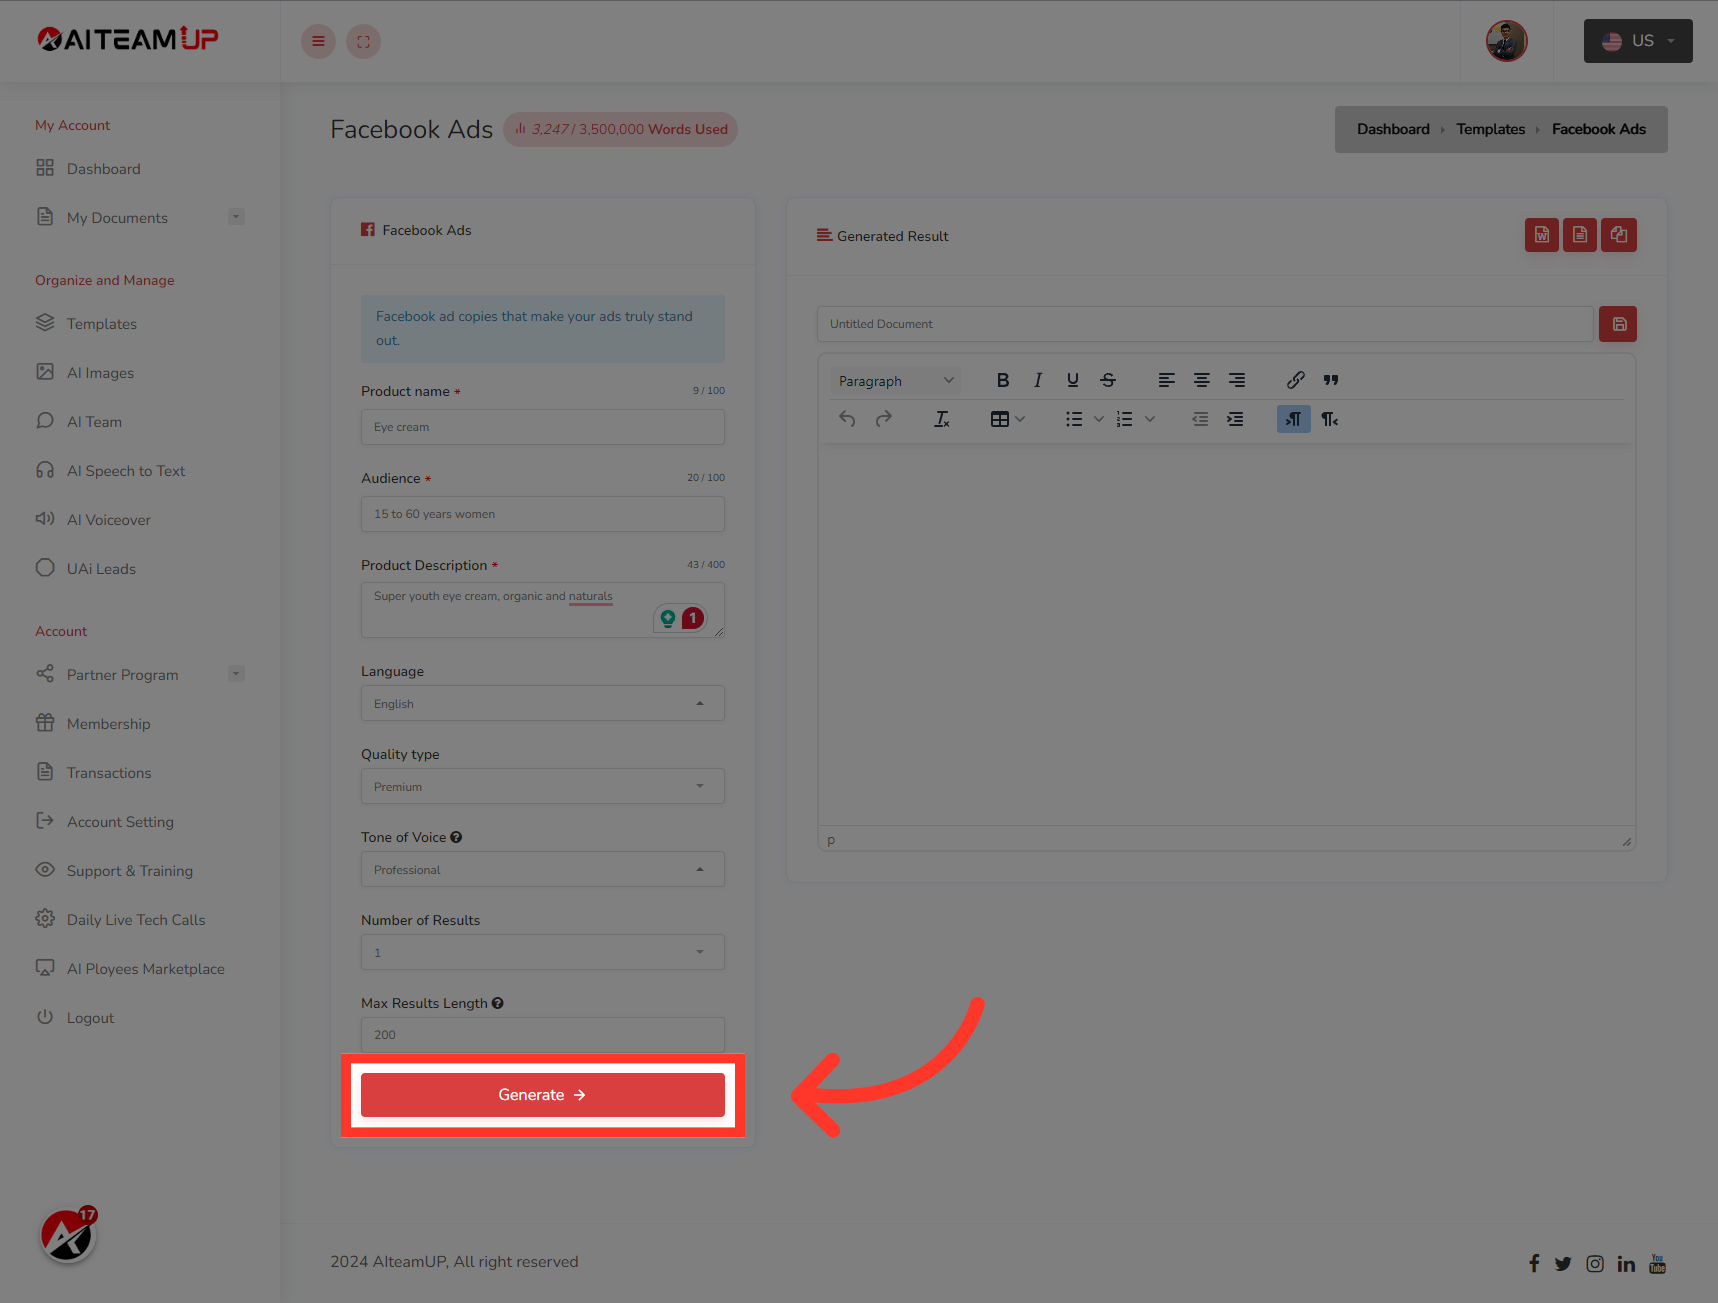Click the Dashboard breadcrumb link
The image size is (1718, 1303).
click(x=1393, y=129)
